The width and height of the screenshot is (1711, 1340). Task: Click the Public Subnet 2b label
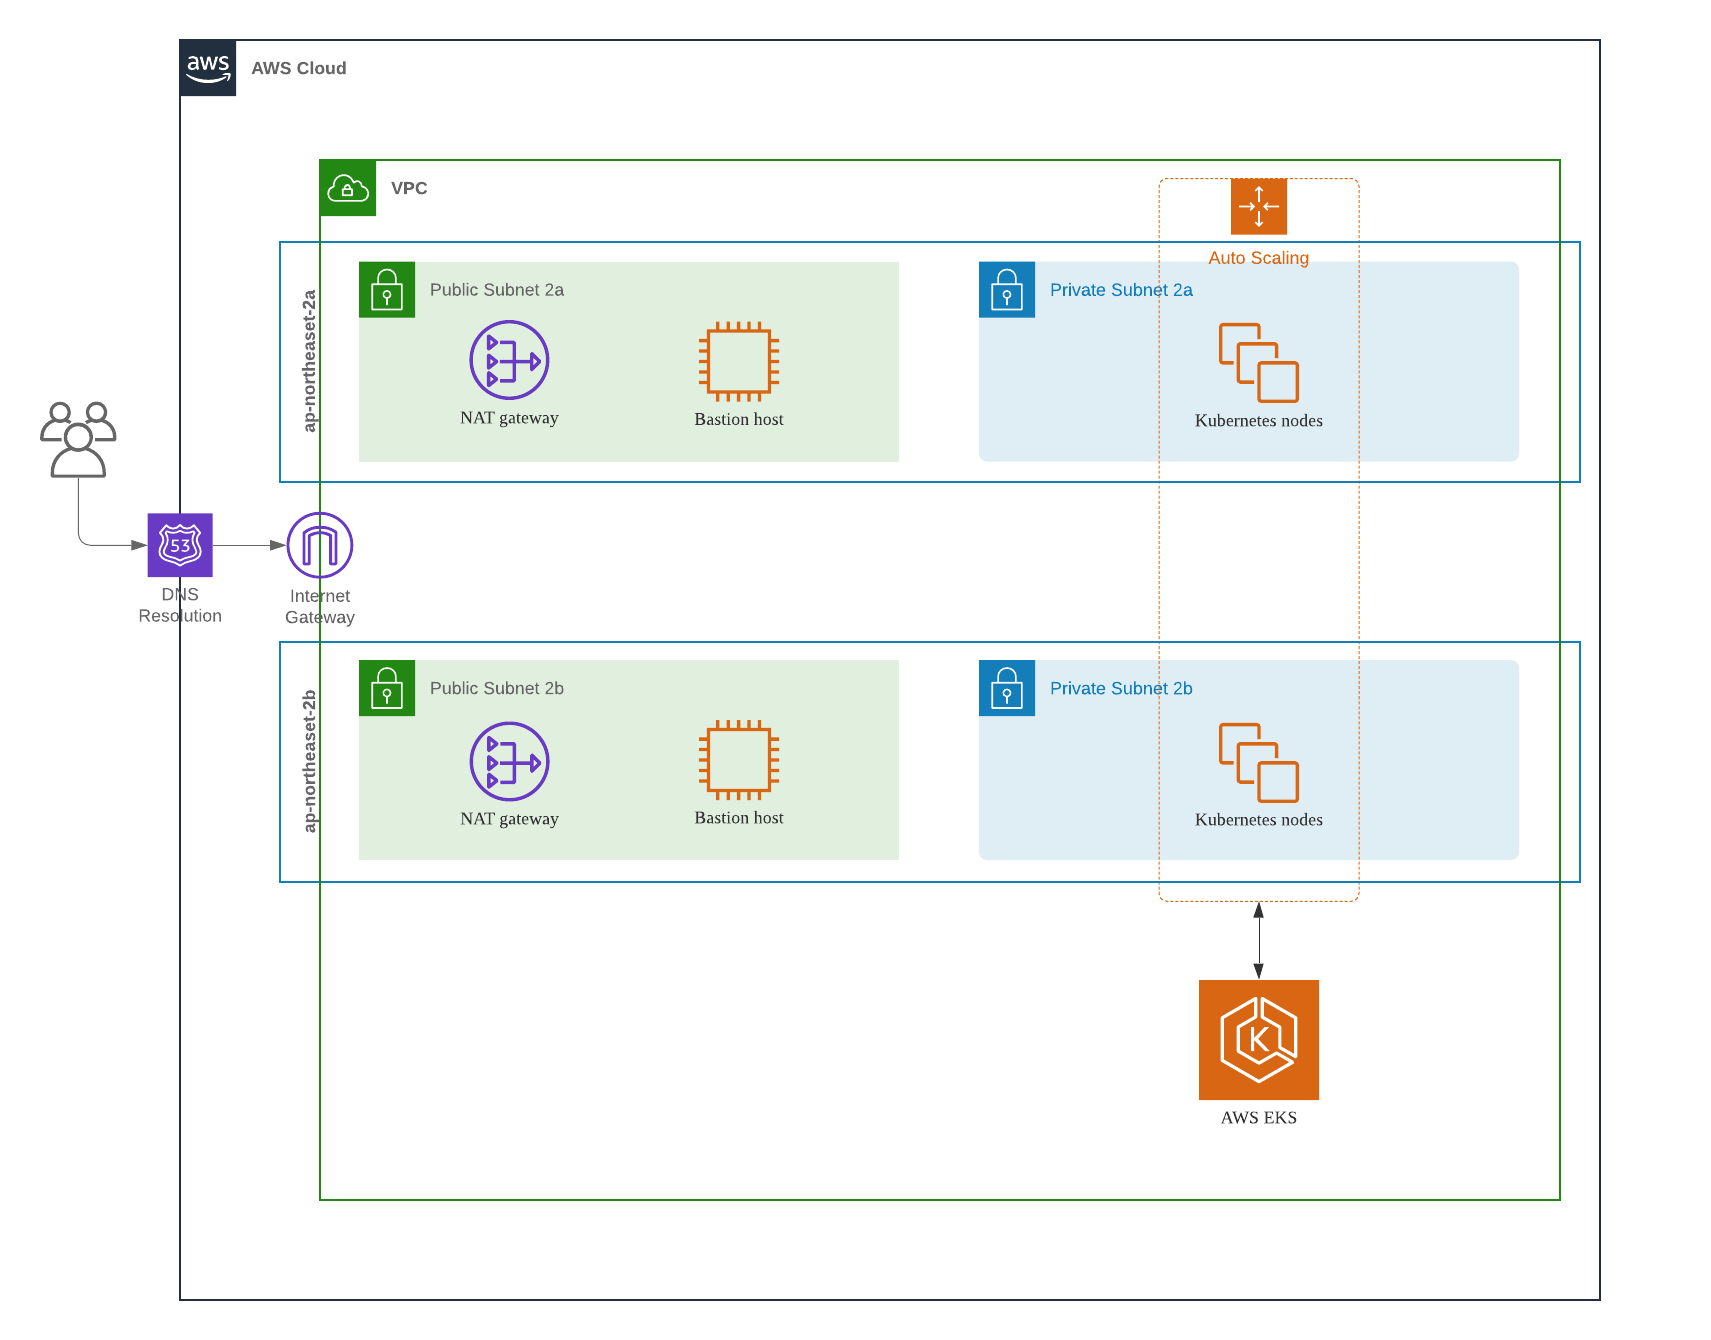pyautogui.click(x=497, y=688)
